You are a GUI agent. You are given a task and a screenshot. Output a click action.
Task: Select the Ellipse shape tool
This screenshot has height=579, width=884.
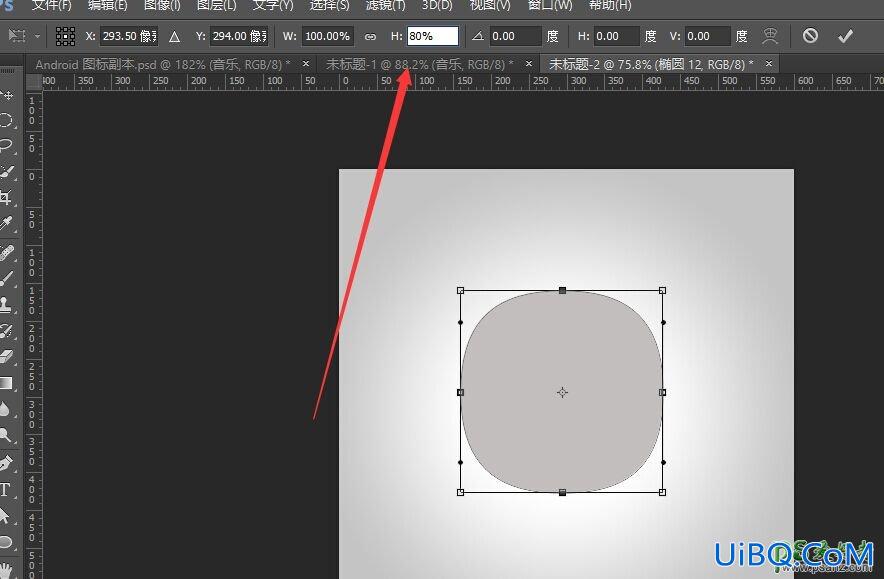tap(6, 542)
